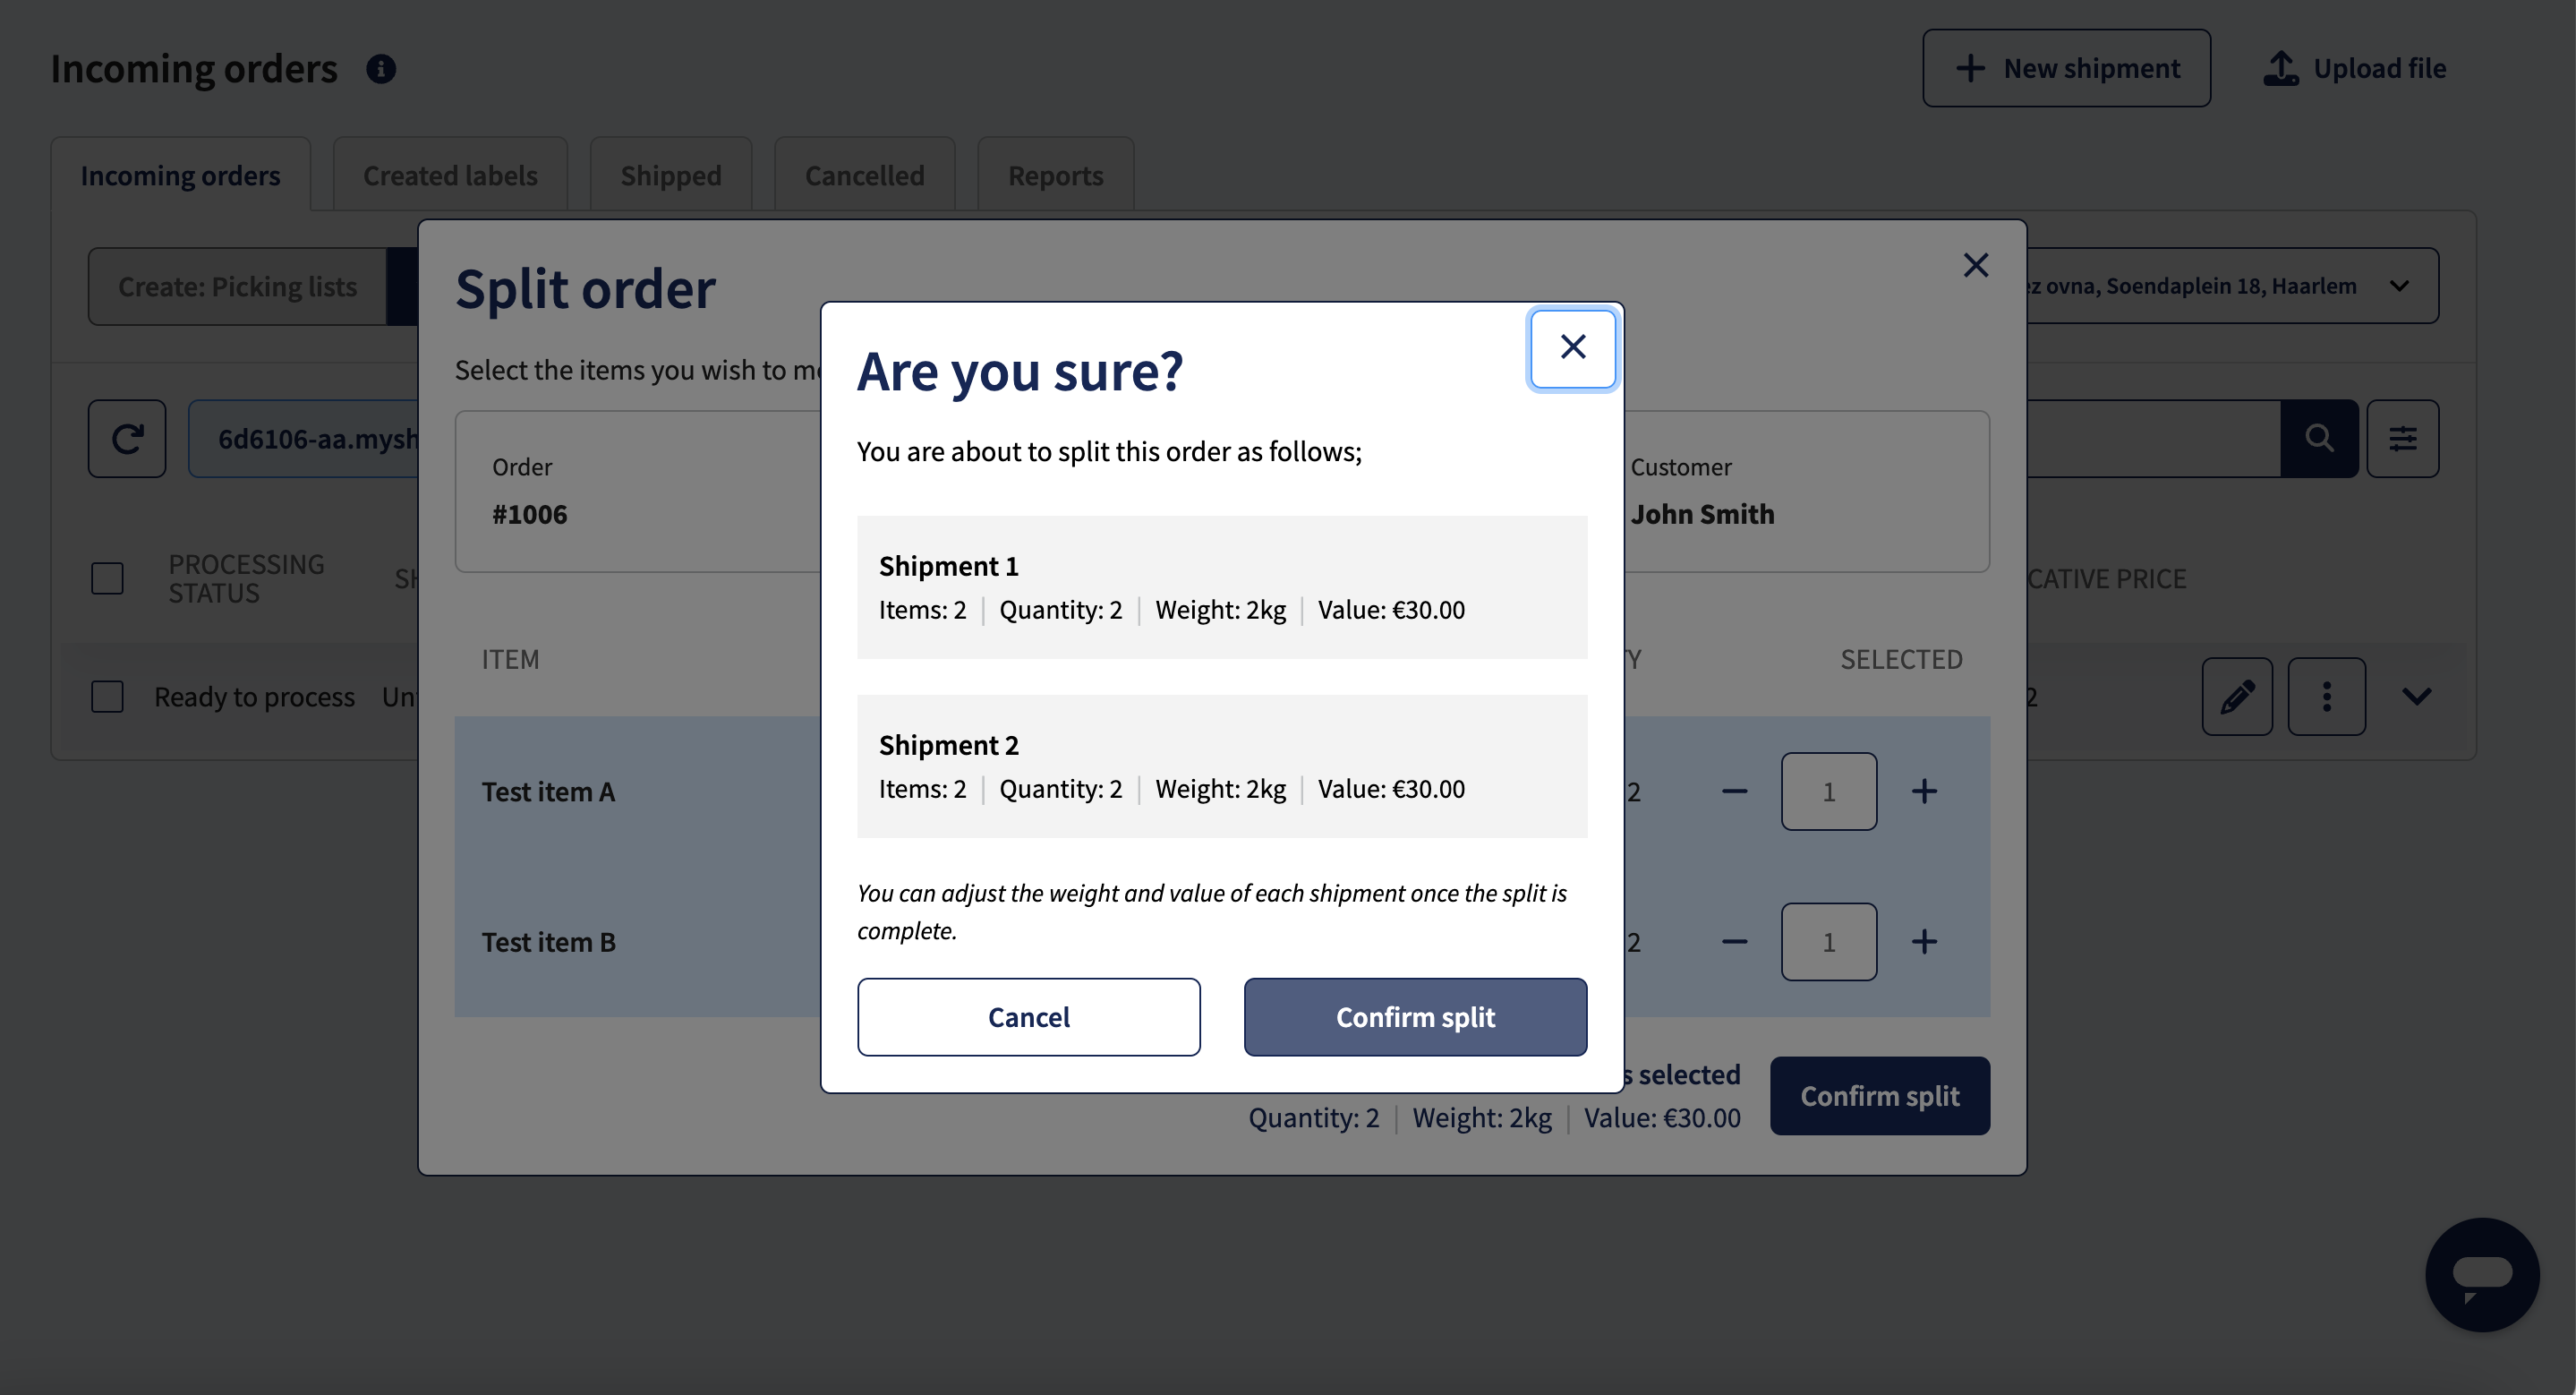2576x1395 pixels.
Task: Click Cancel in the confirmation dialog
Action: [x=1028, y=1016]
